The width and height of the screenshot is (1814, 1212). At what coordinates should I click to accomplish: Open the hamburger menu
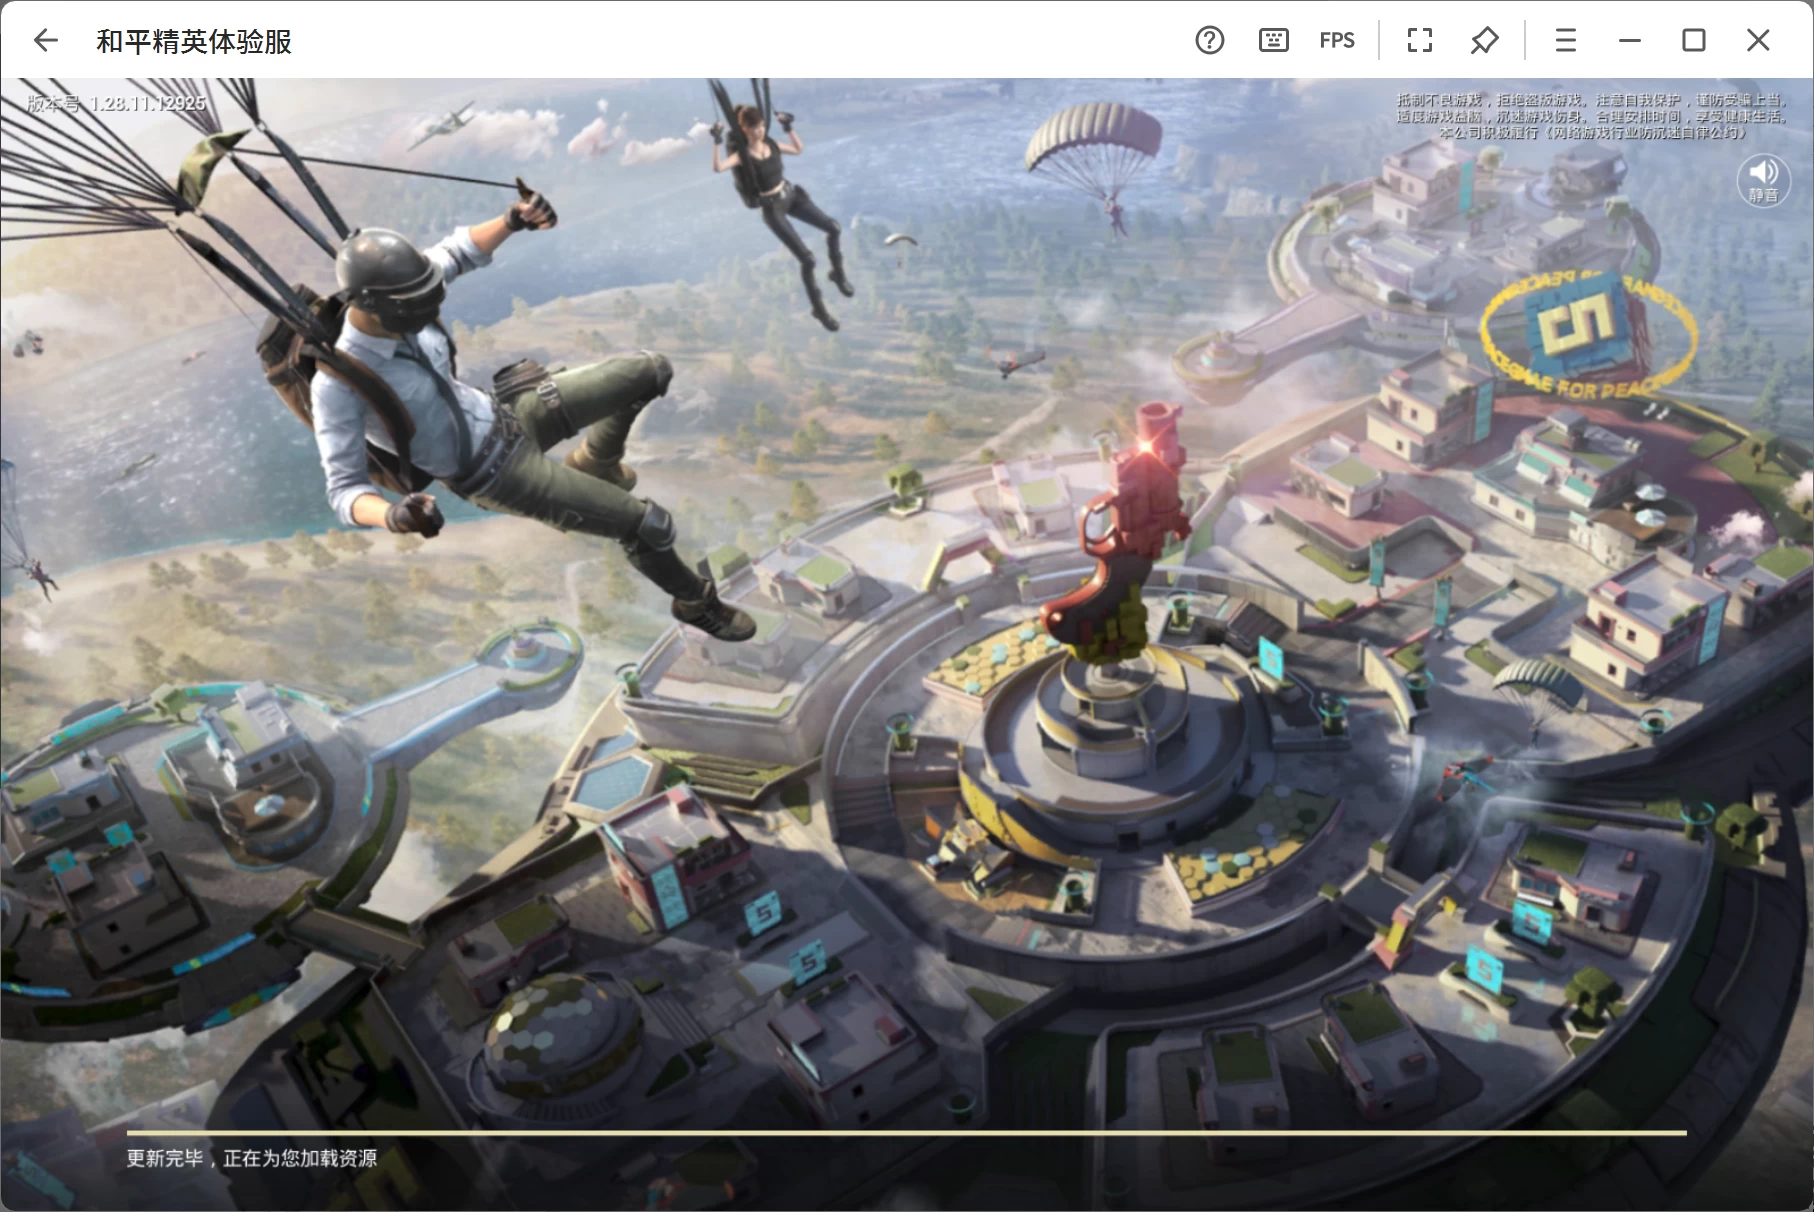tap(1565, 40)
